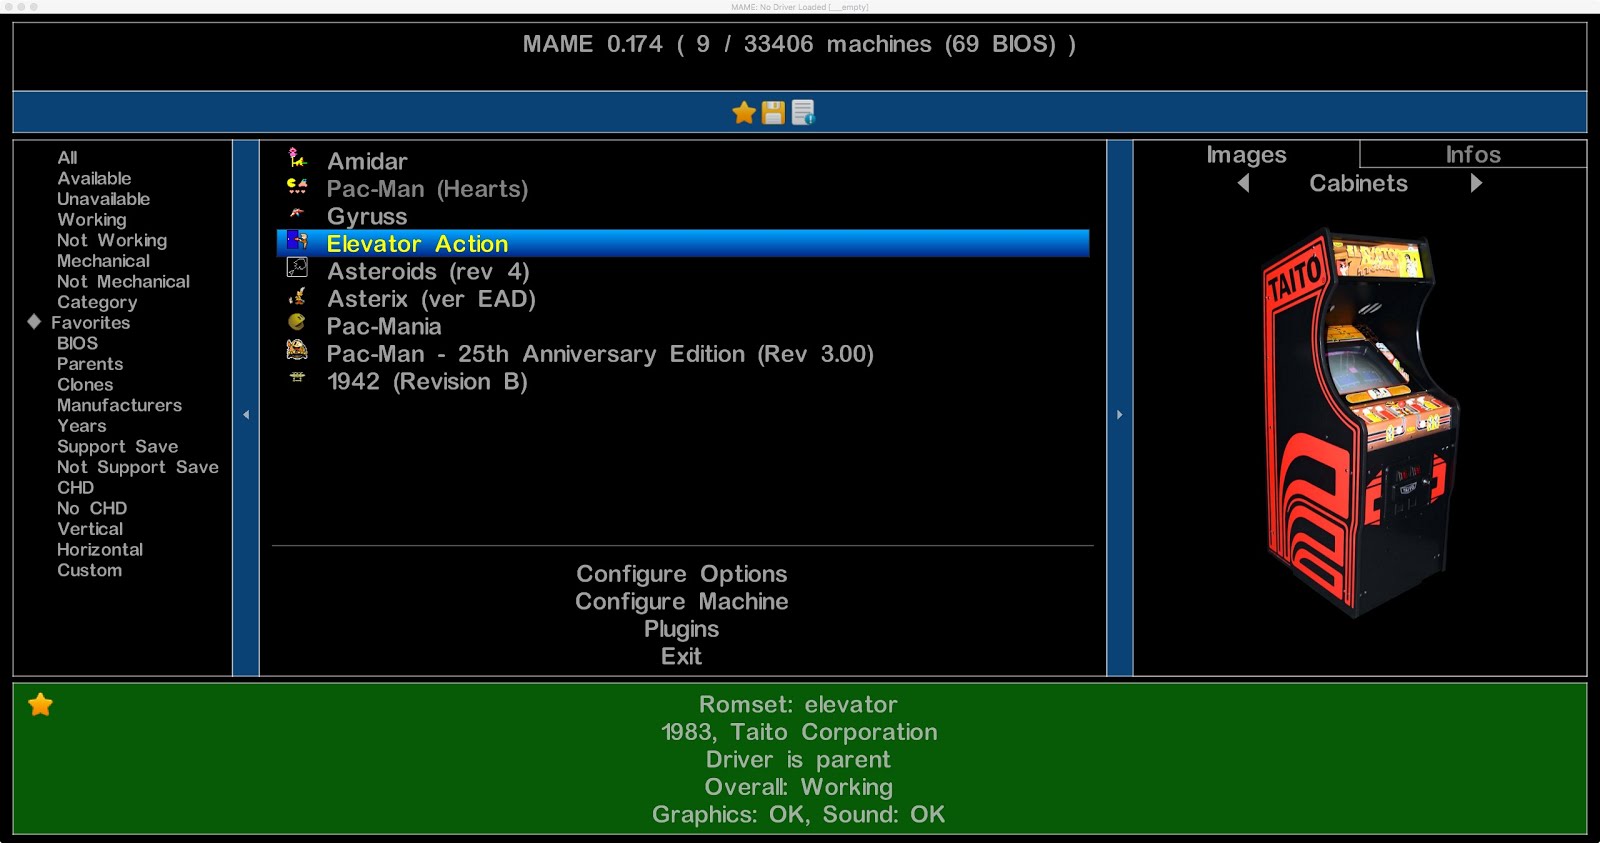Select the No CHD filter
Image resolution: width=1600 pixels, height=843 pixels.
tap(92, 508)
